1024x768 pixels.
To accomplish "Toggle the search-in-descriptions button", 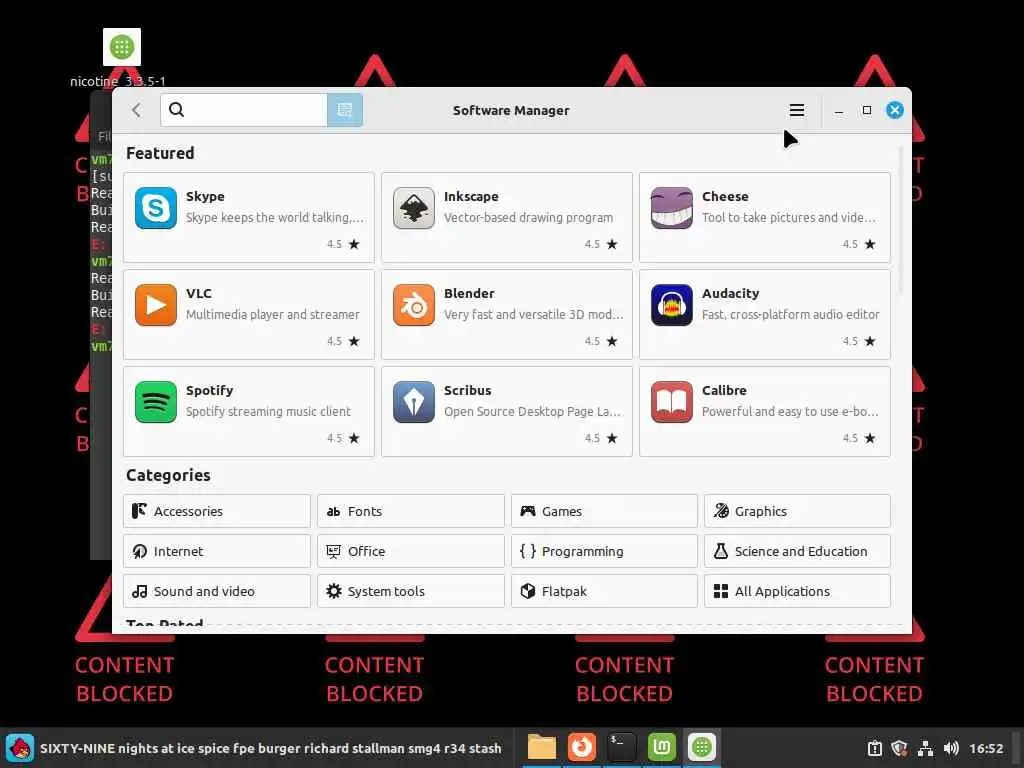I will coord(345,110).
